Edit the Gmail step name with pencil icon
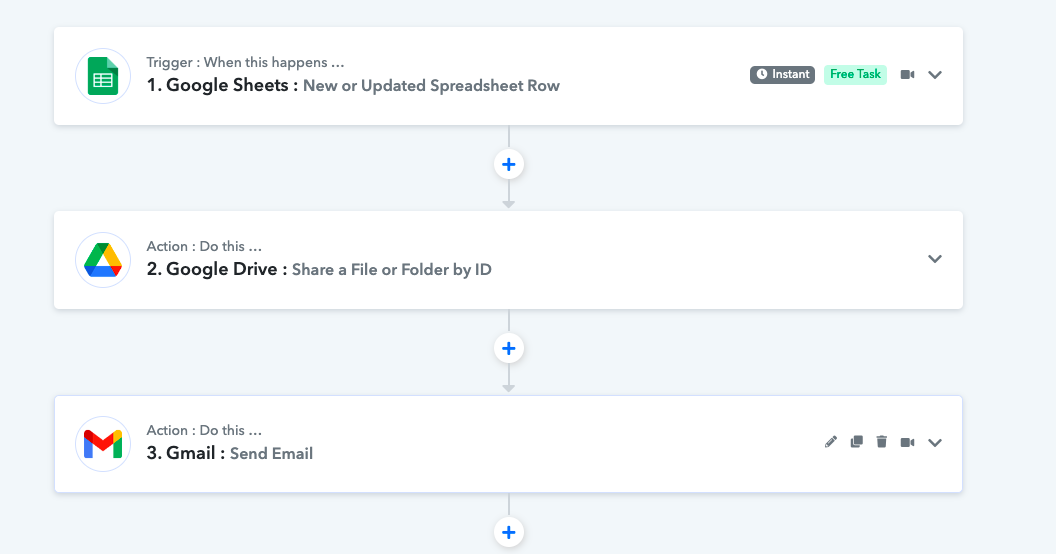1056x554 pixels. pos(831,442)
